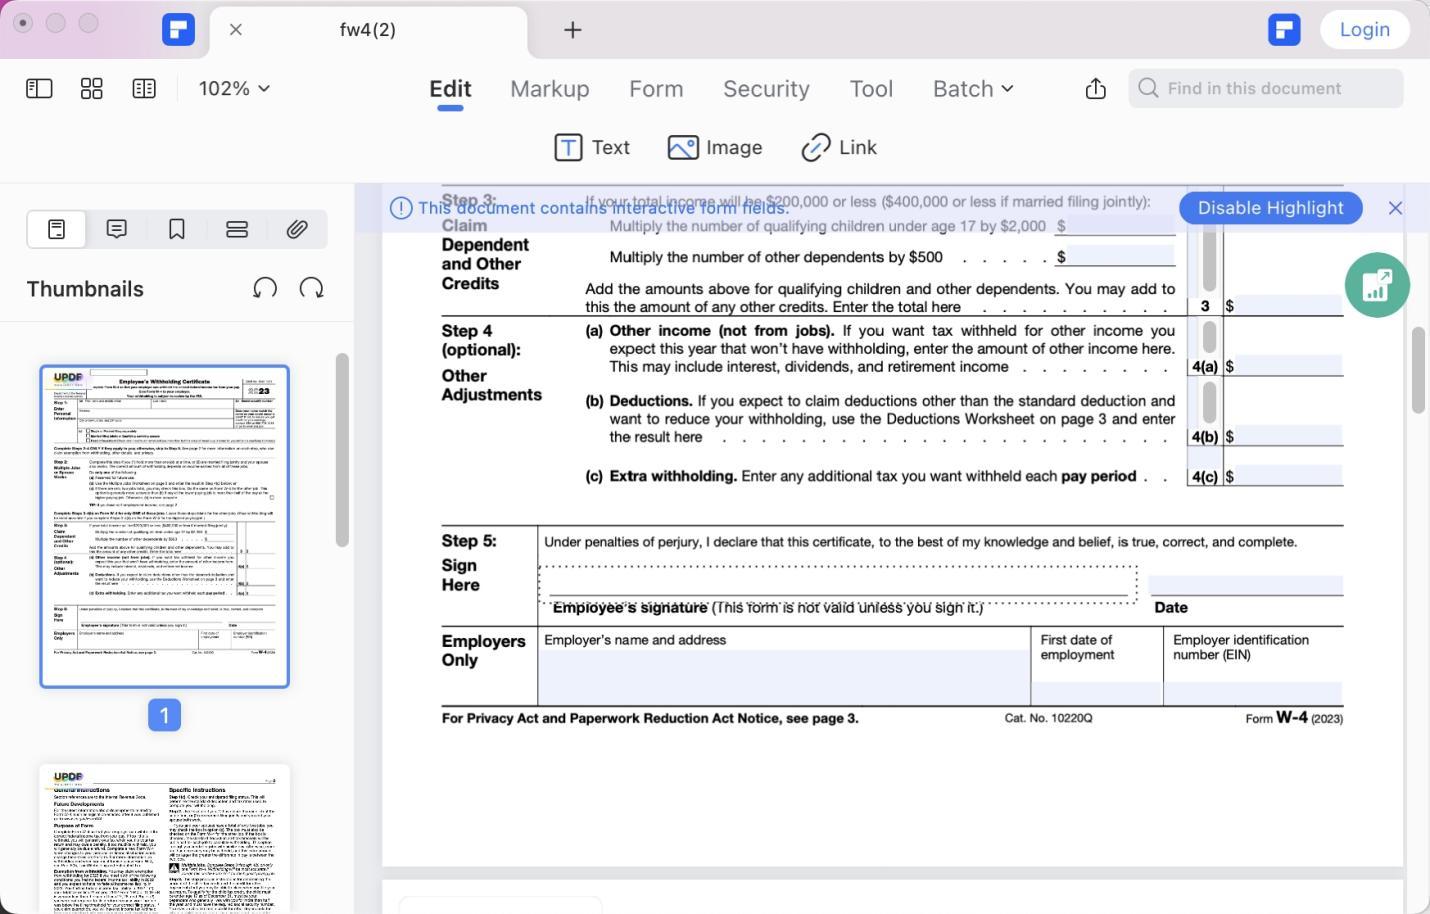Click the PDFelement home icon
Viewport: 1430px width, 914px height.
point(178,29)
